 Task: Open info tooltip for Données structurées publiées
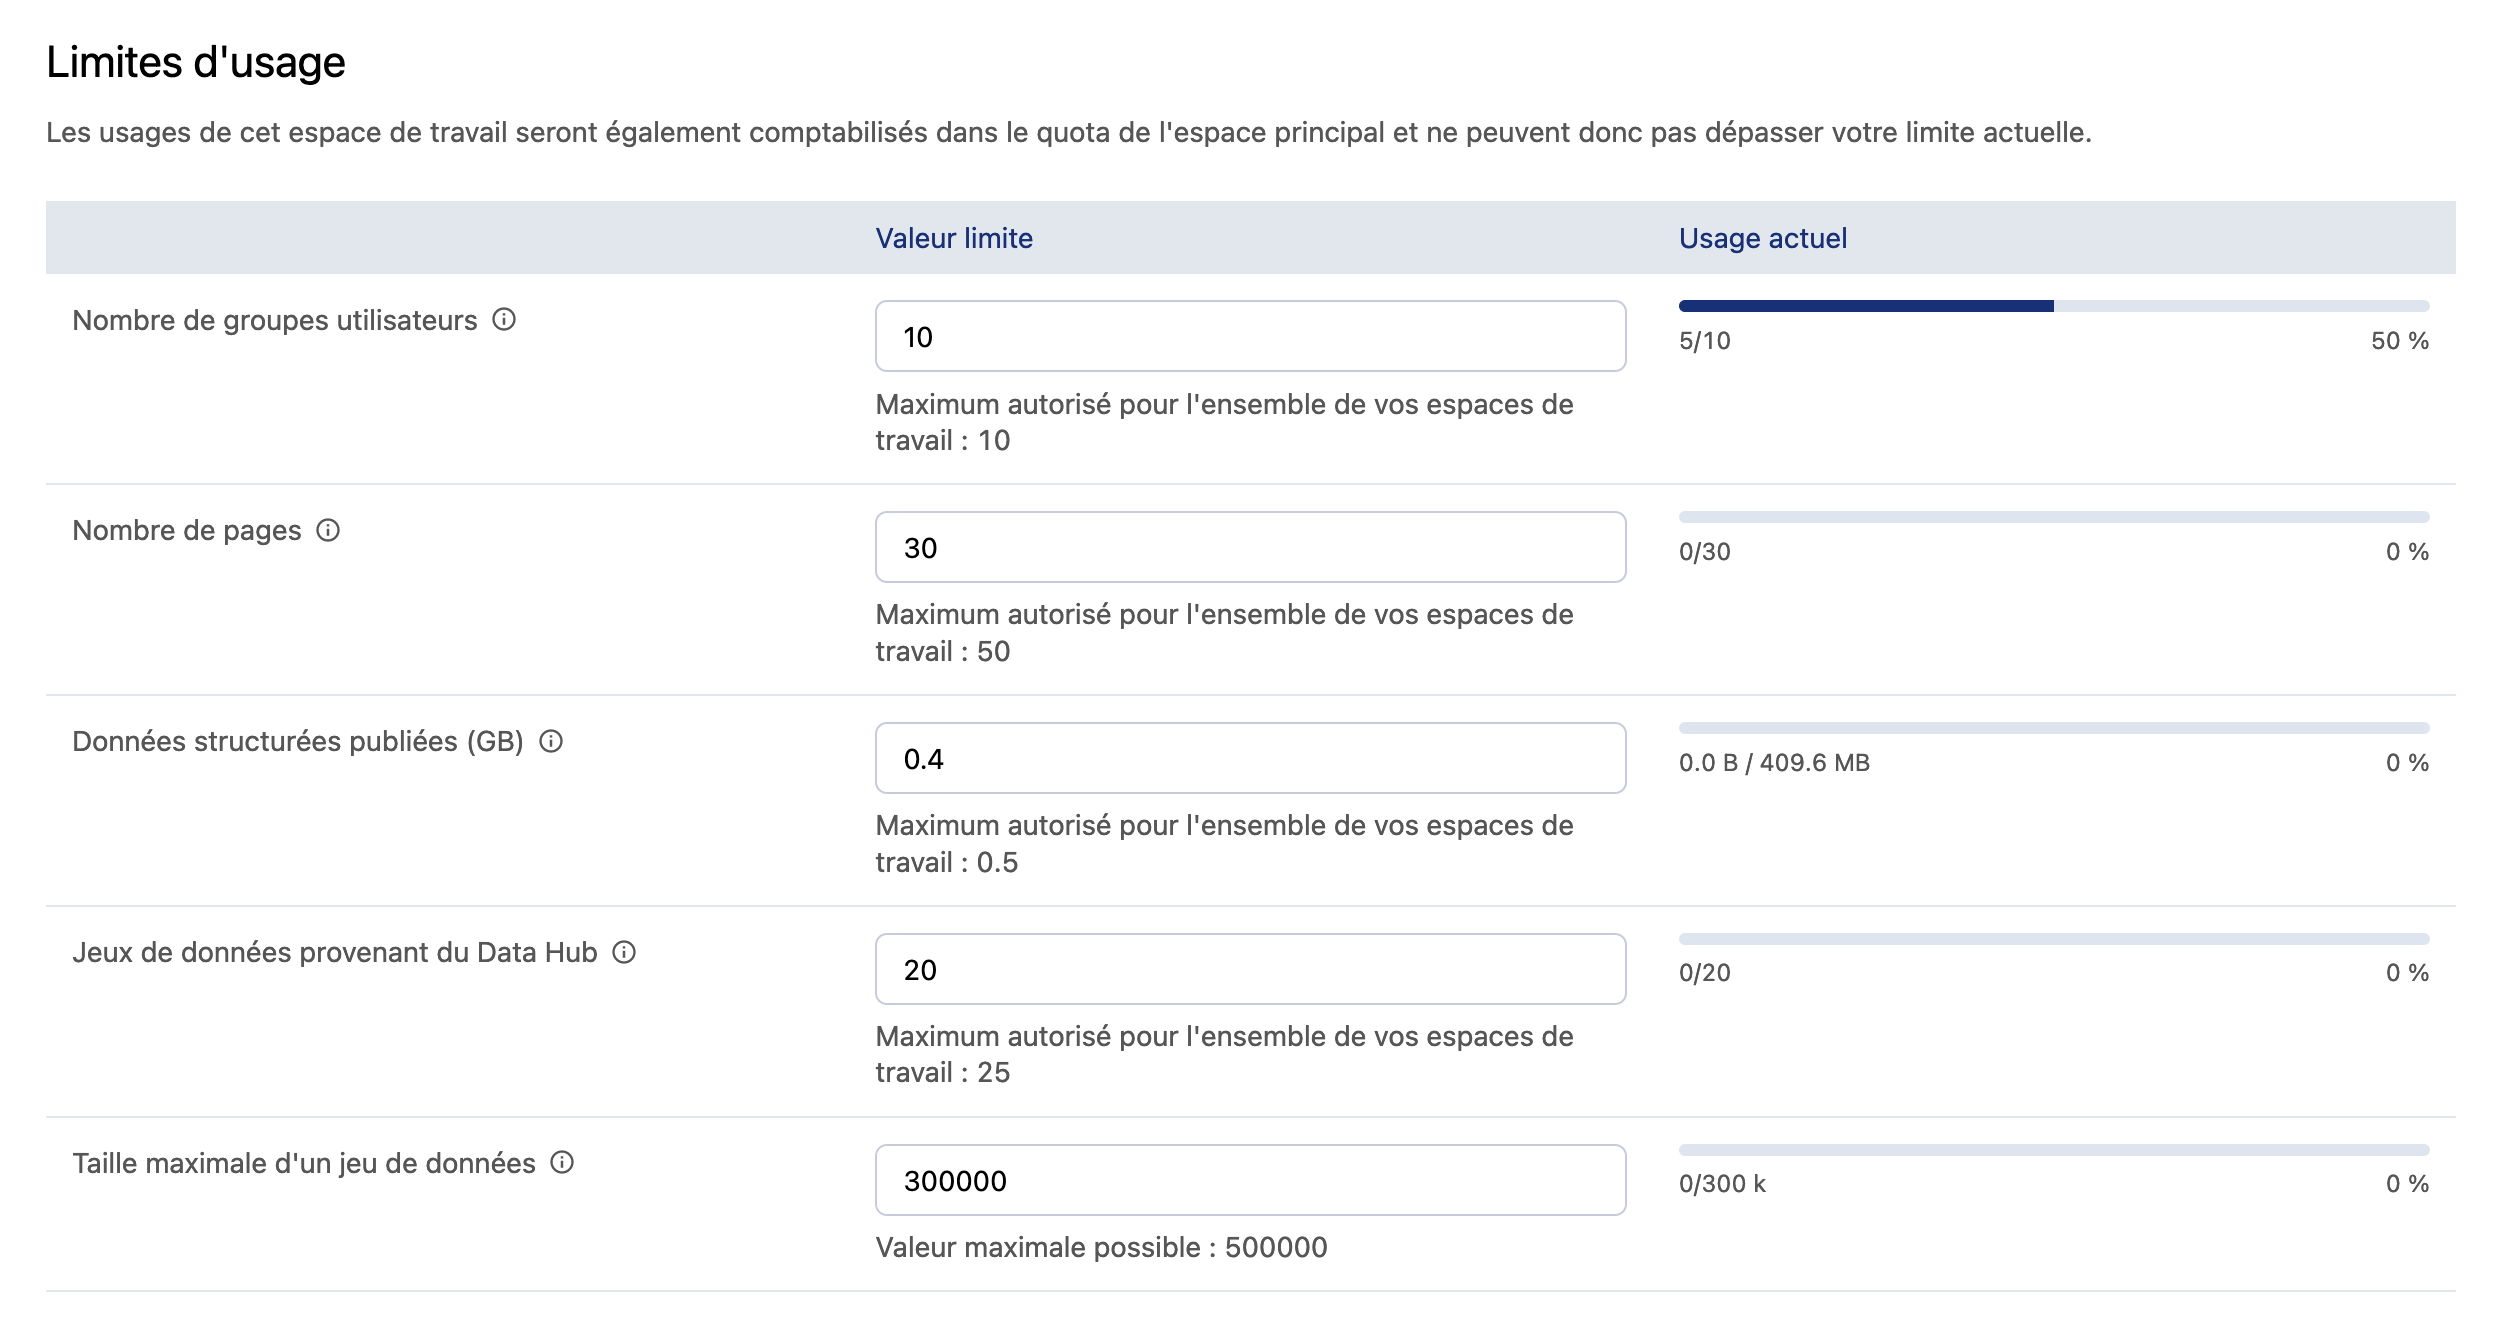(551, 742)
